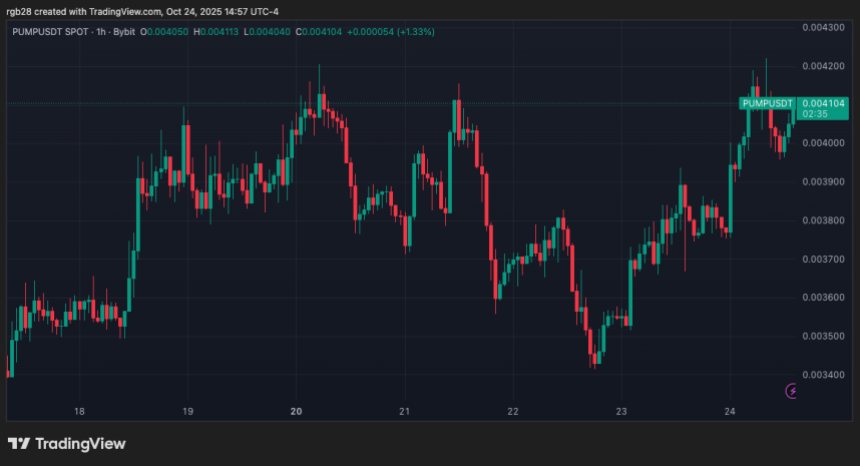Click the current price 0.004104 axis badge
The image size is (860, 466).
[823, 103]
